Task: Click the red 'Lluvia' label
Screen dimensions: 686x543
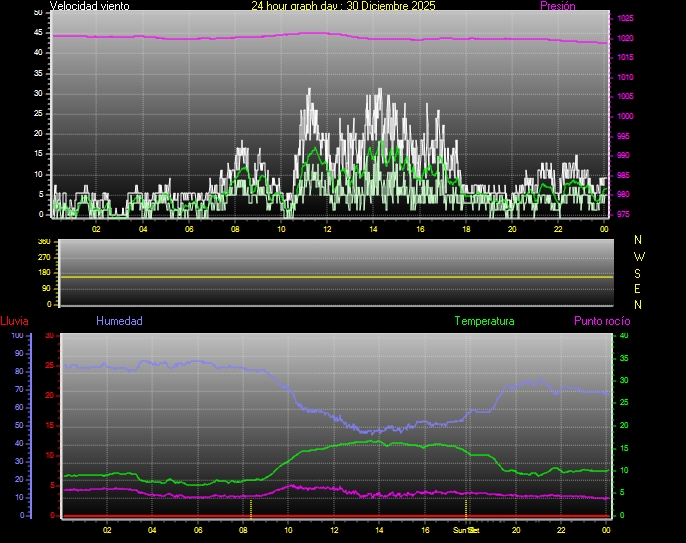Action: pyautogui.click(x=14, y=321)
